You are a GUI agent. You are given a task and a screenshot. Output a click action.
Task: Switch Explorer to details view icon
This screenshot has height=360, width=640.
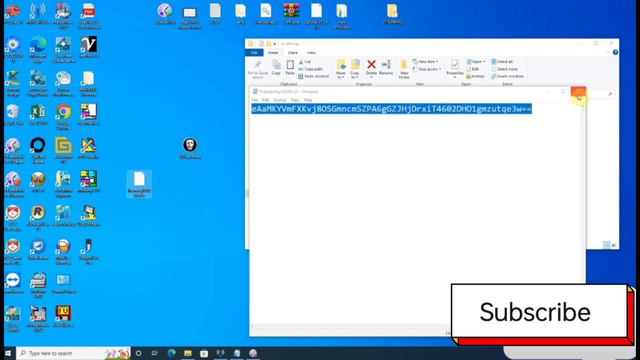(x=607, y=244)
